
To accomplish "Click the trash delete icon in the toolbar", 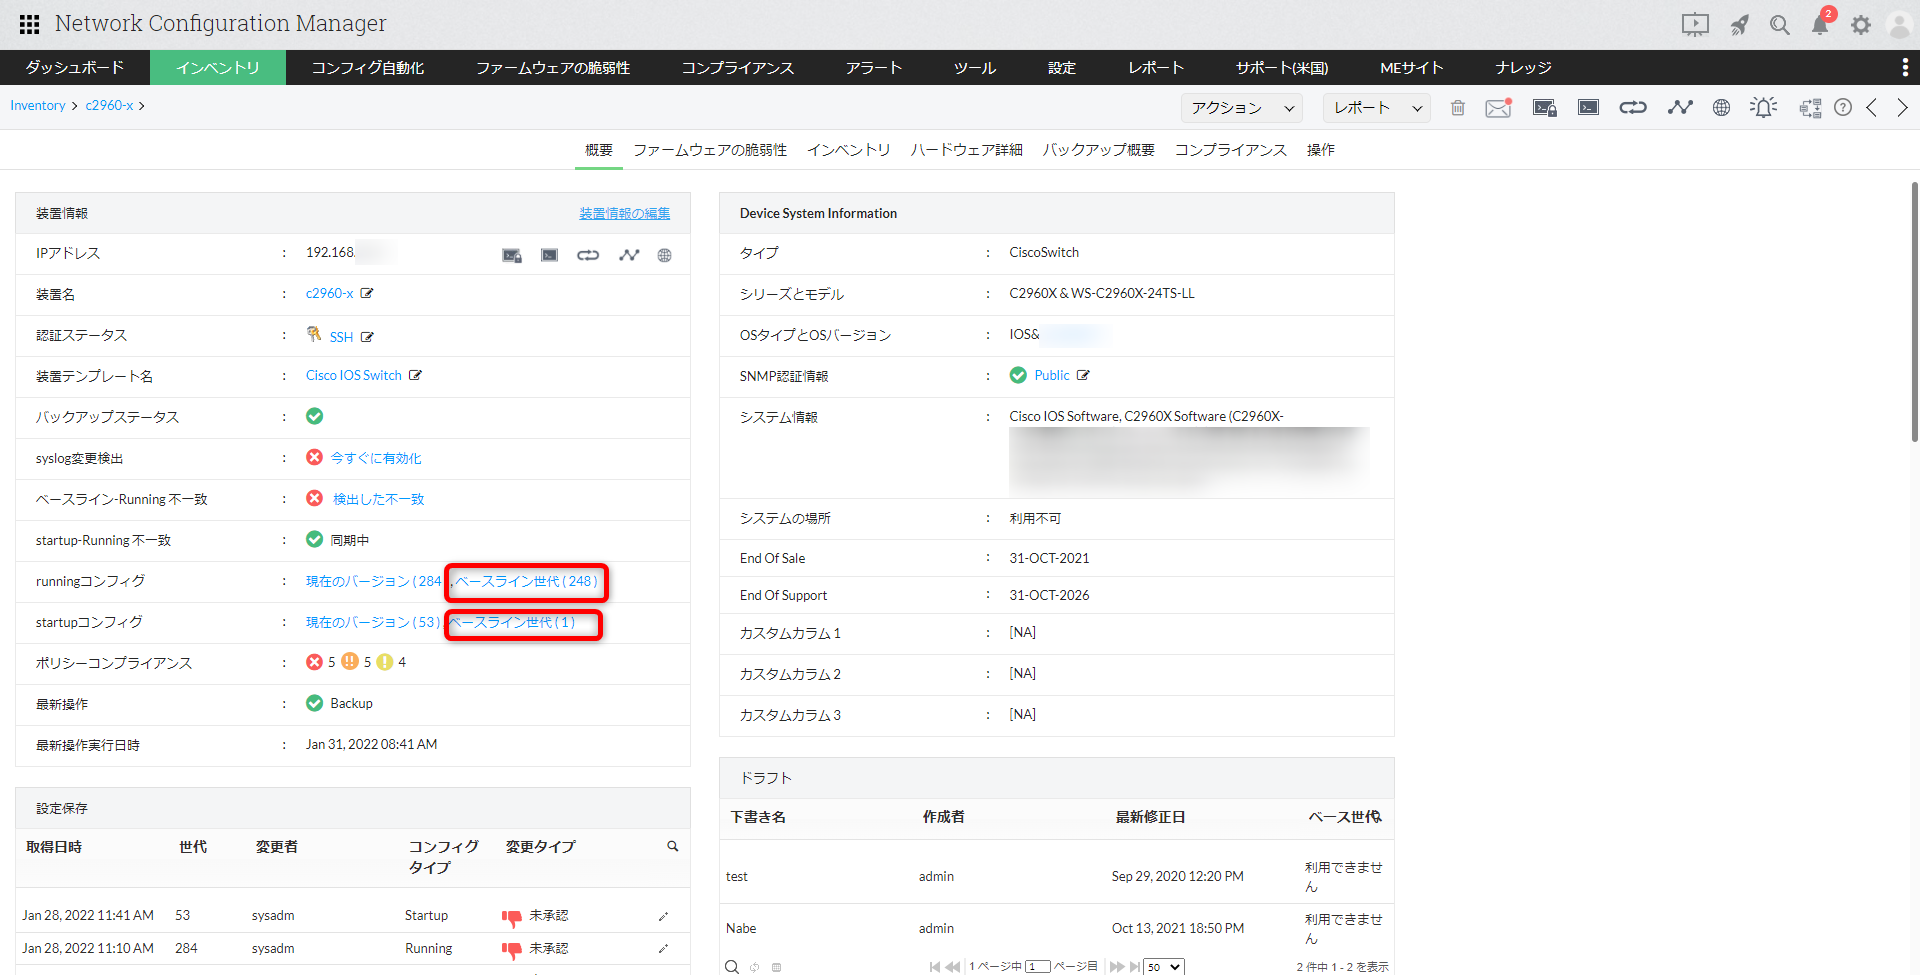I will (x=1458, y=108).
